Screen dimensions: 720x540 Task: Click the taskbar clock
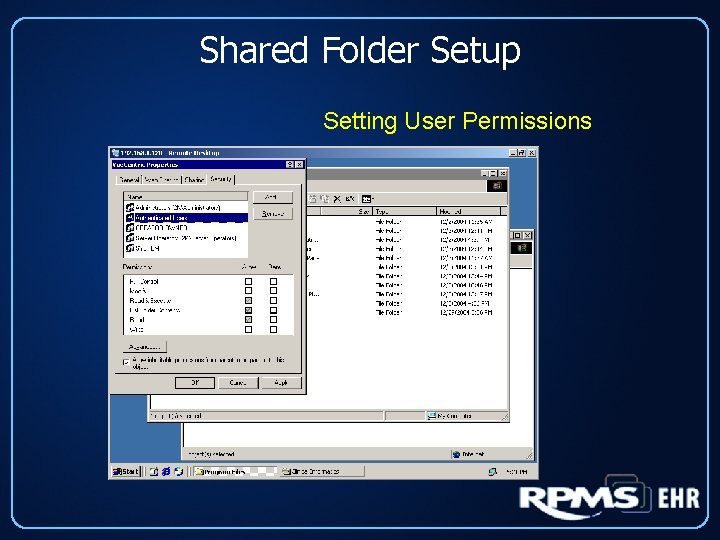pyautogui.click(x=516, y=472)
